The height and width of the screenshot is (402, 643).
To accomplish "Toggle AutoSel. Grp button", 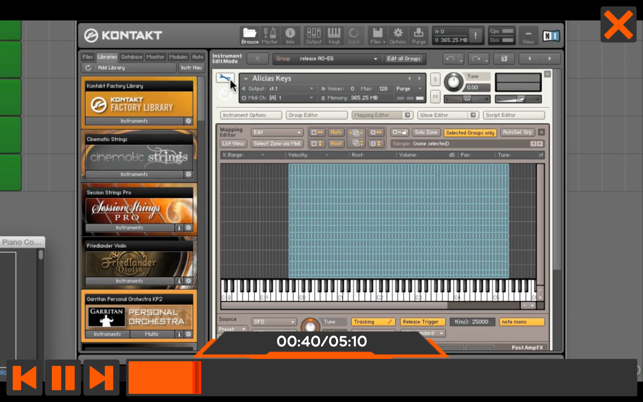I will pos(518,132).
